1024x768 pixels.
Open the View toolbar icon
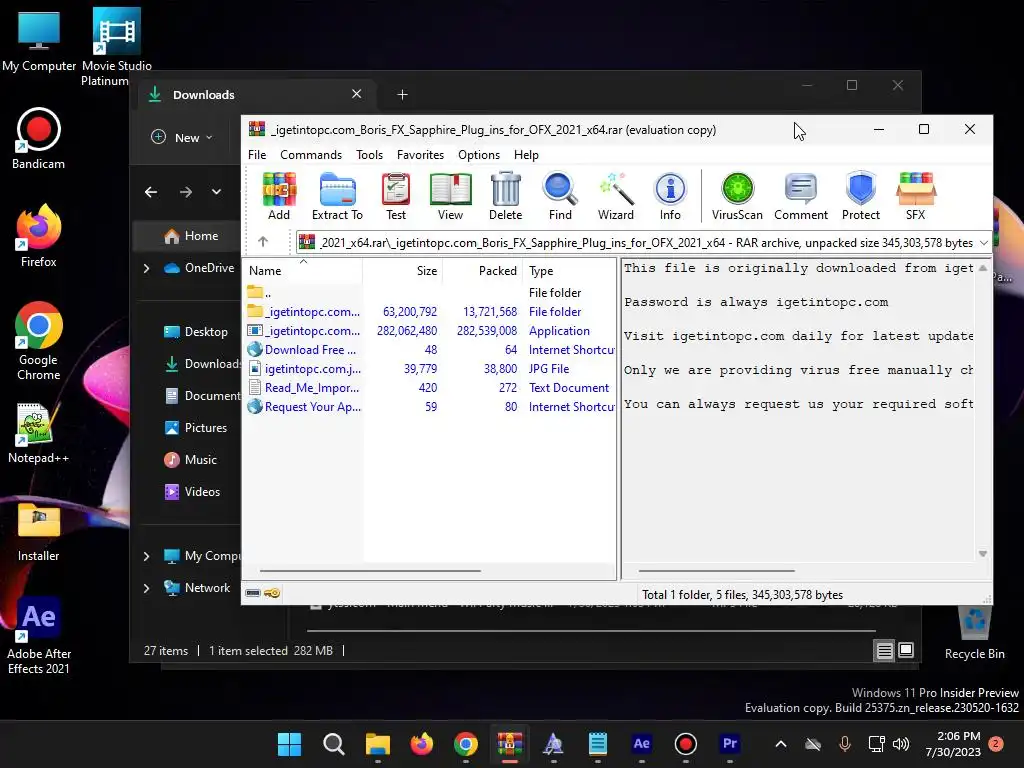450,196
